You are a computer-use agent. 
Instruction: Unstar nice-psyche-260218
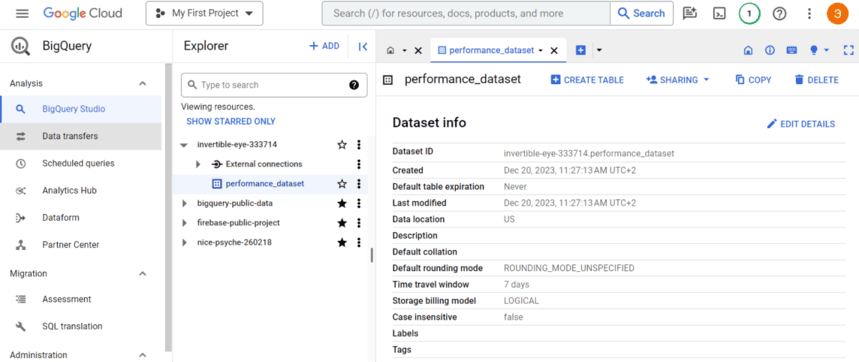(342, 242)
